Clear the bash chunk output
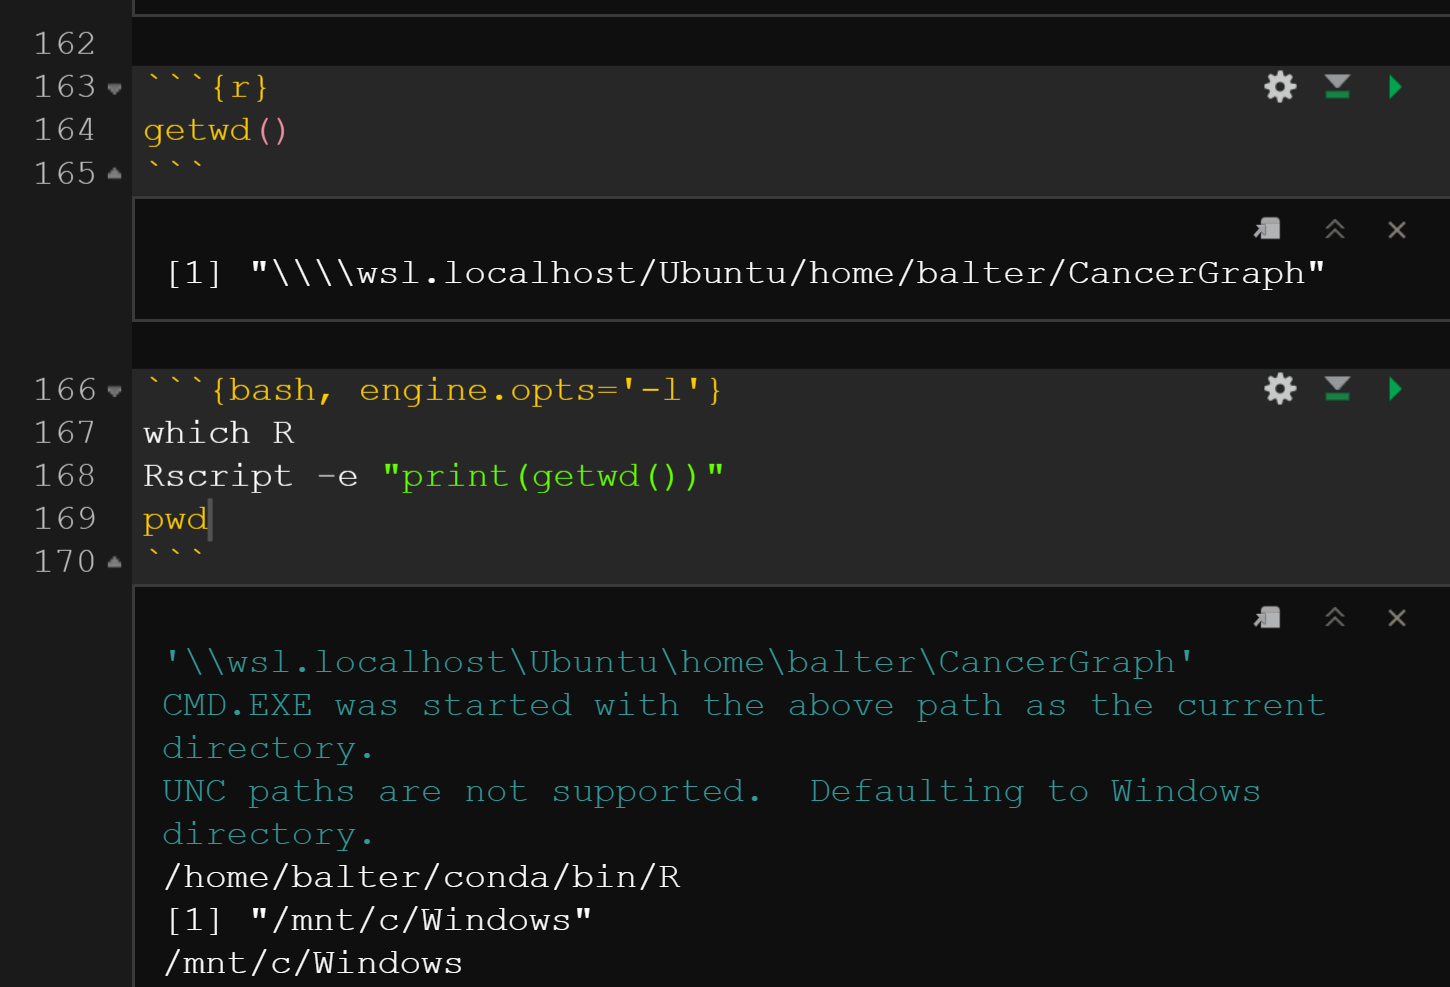This screenshot has width=1450, height=987. 1396,617
